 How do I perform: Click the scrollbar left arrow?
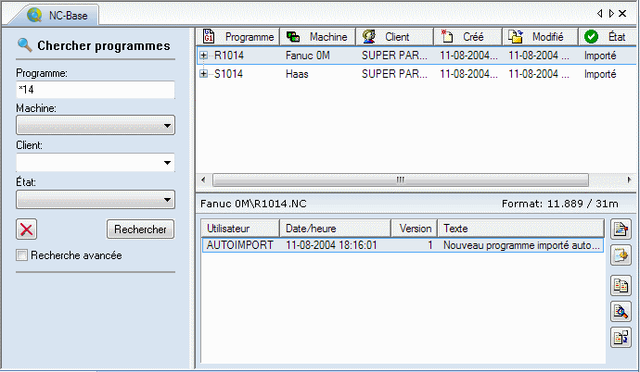203,180
